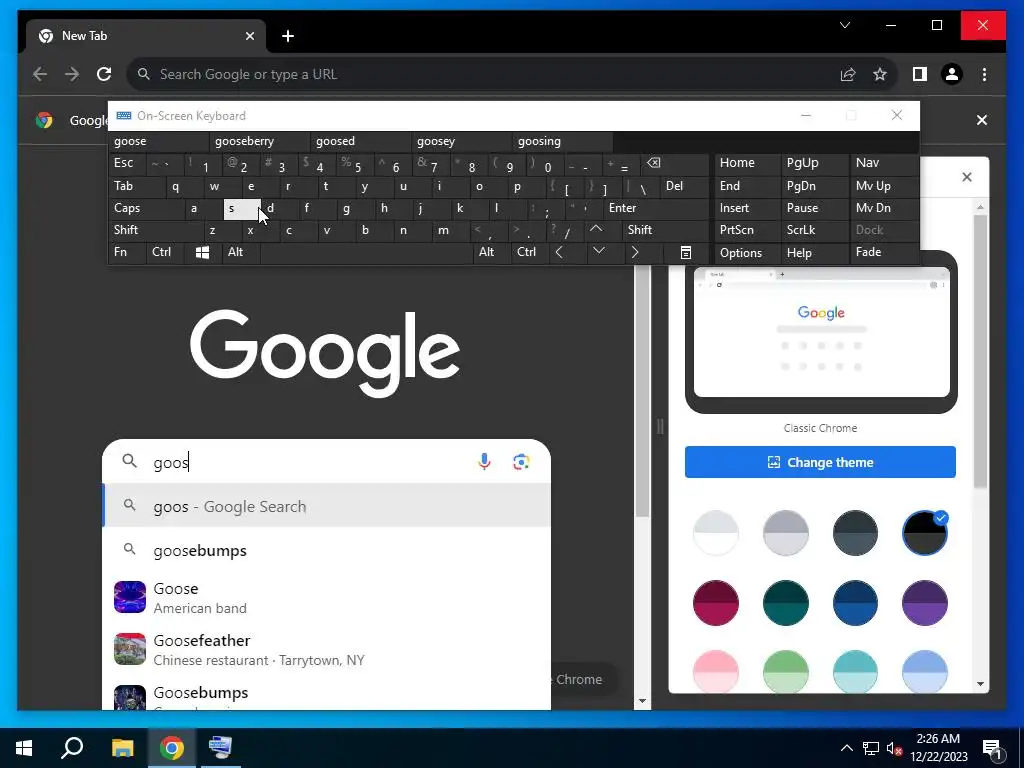Screen dimensions: 1024x768
Task: Select the 'goosebumps' search suggestion
Action: 327,551
